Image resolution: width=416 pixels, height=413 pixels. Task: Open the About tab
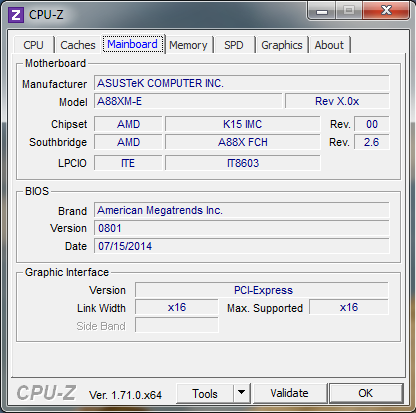[x=329, y=45]
